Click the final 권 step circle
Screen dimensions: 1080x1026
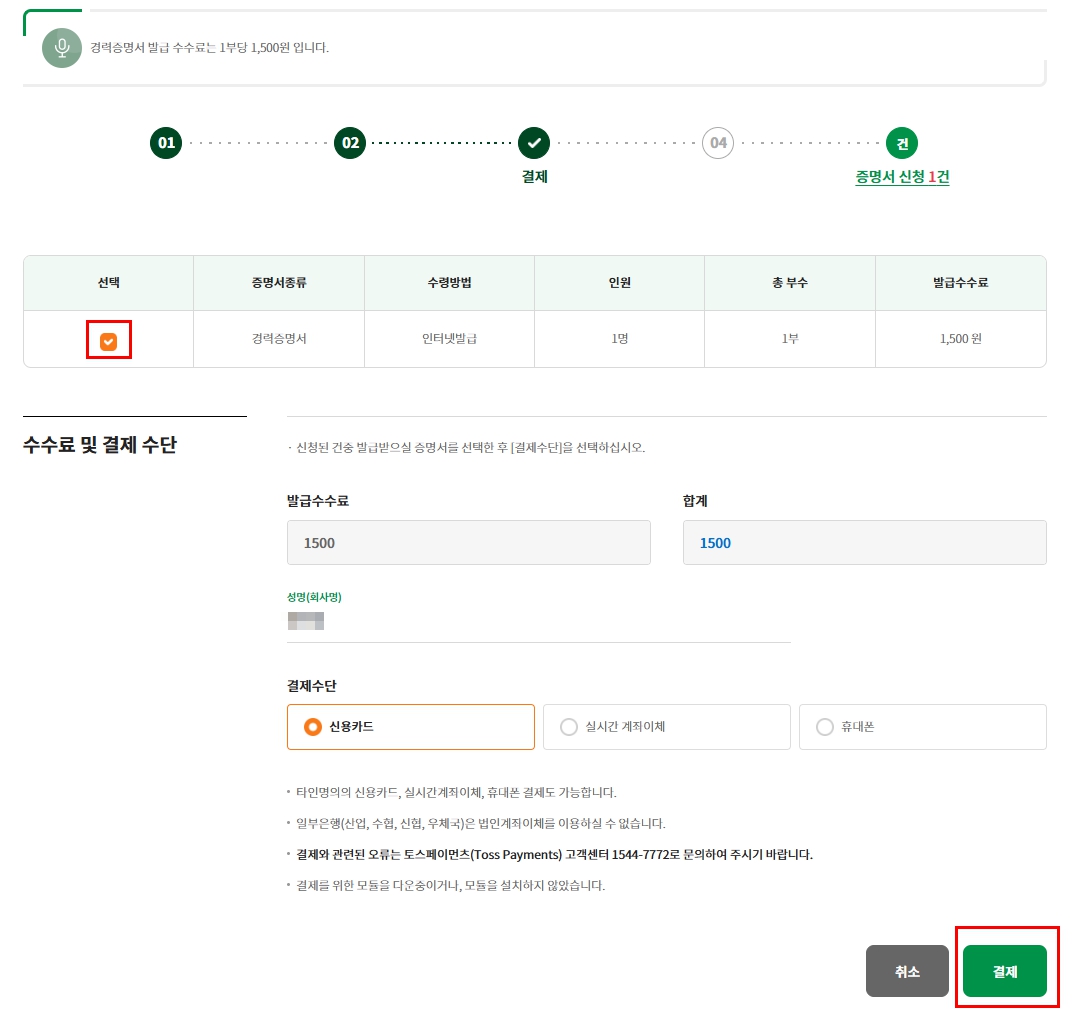click(x=902, y=142)
